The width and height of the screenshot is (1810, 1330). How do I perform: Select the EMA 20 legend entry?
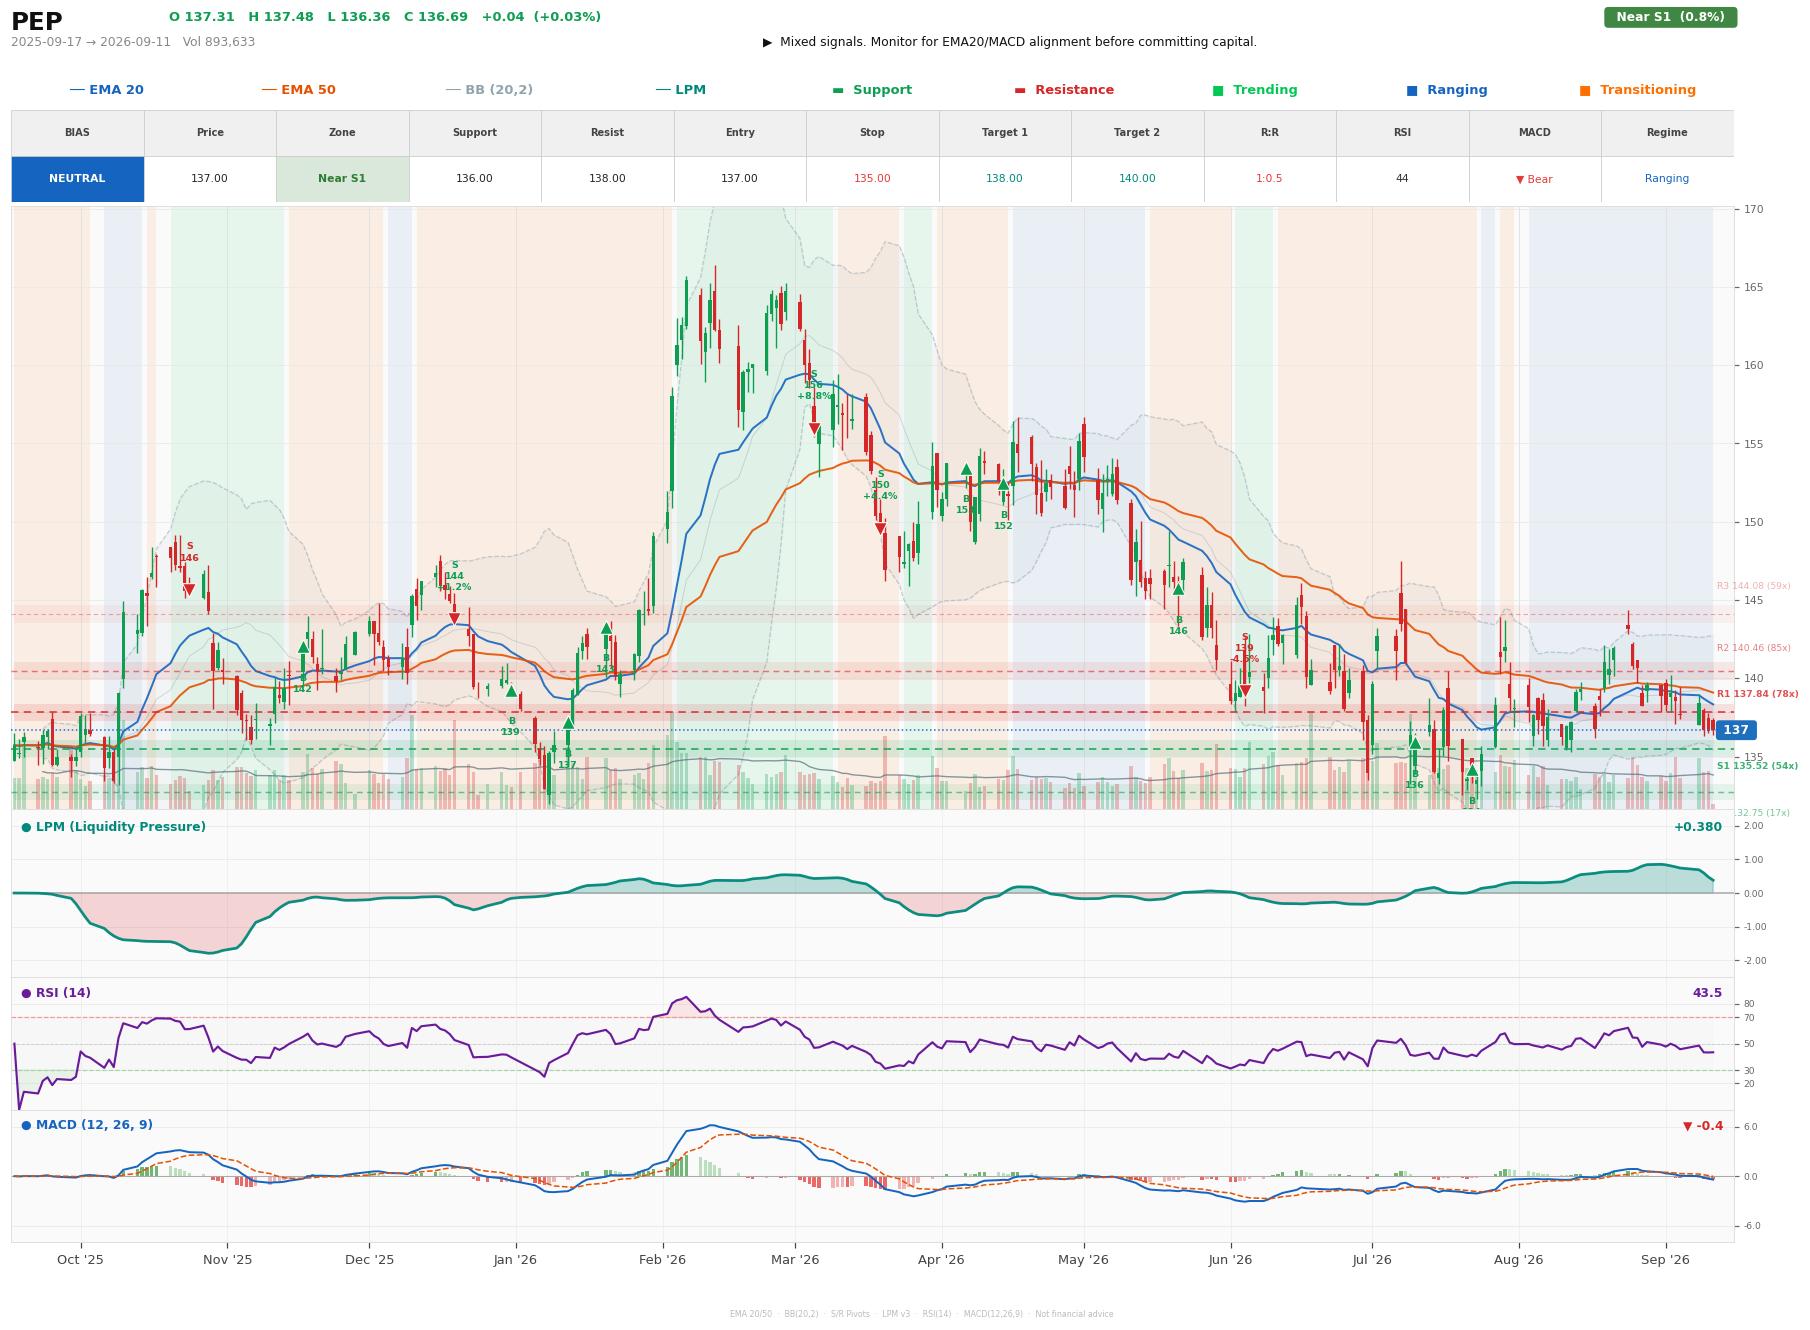(x=106, y=90)
